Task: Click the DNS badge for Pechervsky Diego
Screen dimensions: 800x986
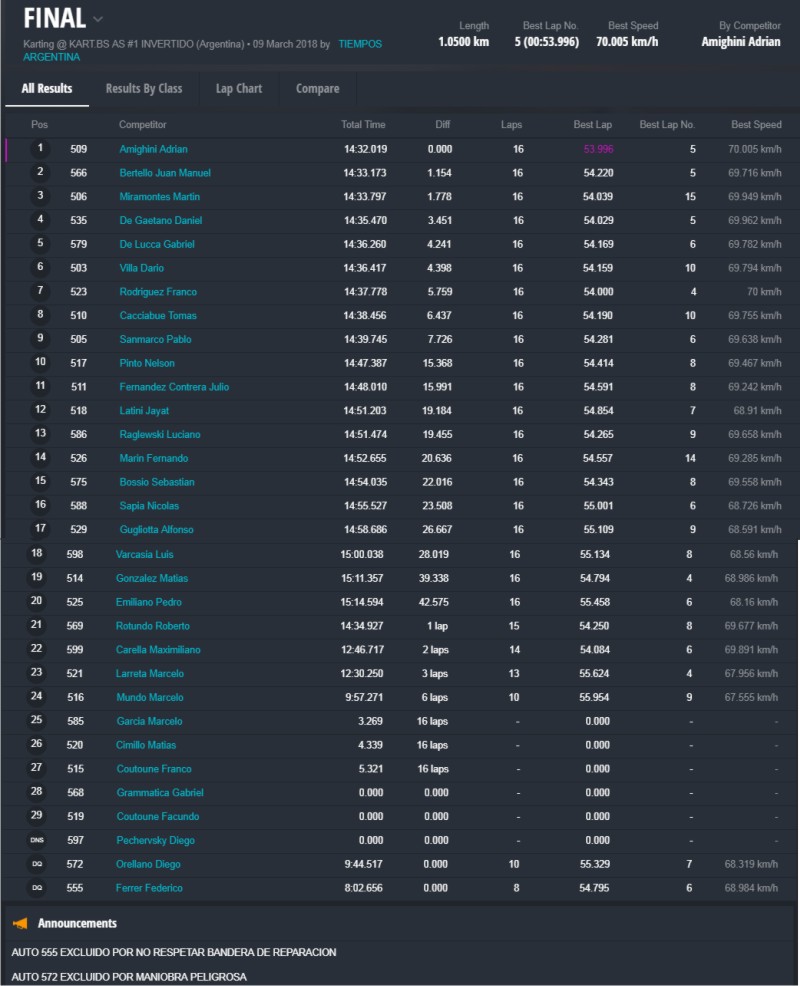Action: tap(37, 840)
